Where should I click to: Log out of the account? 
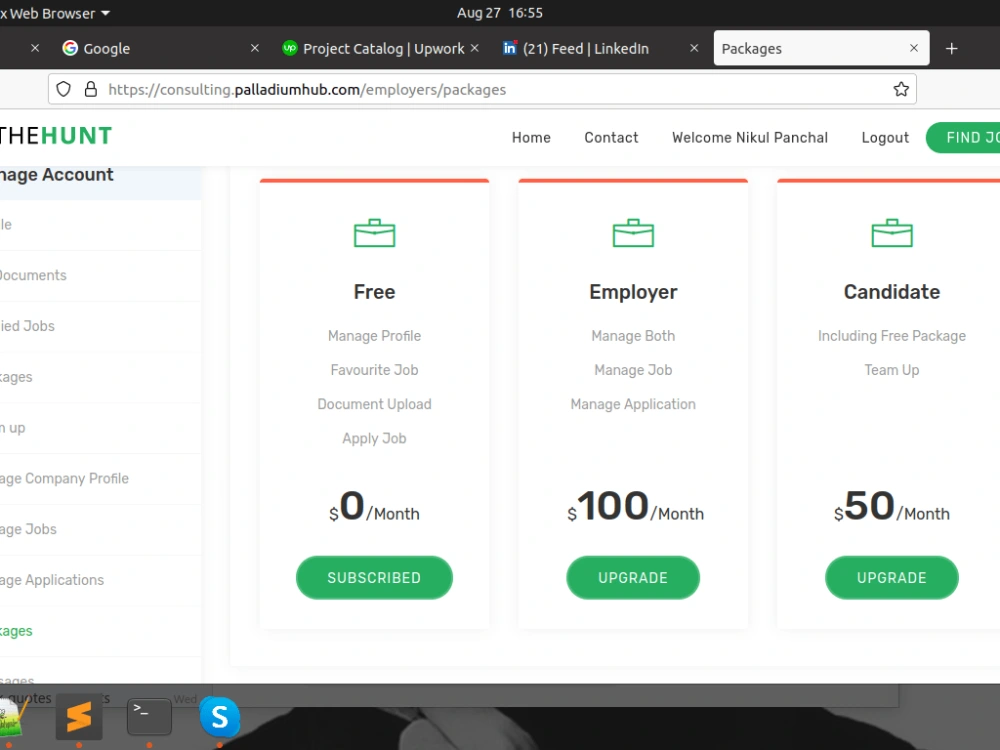coord(884,138)
